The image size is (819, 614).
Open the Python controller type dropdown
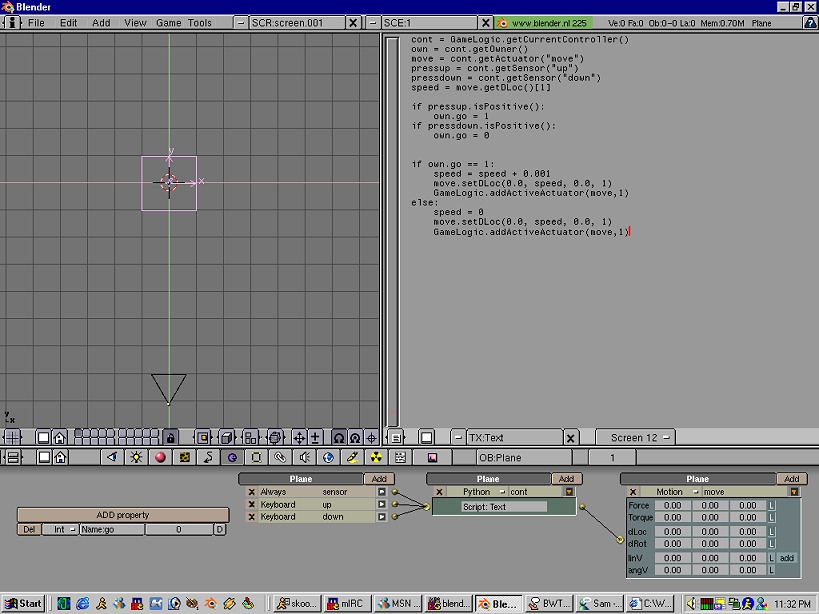pos(476,492)
